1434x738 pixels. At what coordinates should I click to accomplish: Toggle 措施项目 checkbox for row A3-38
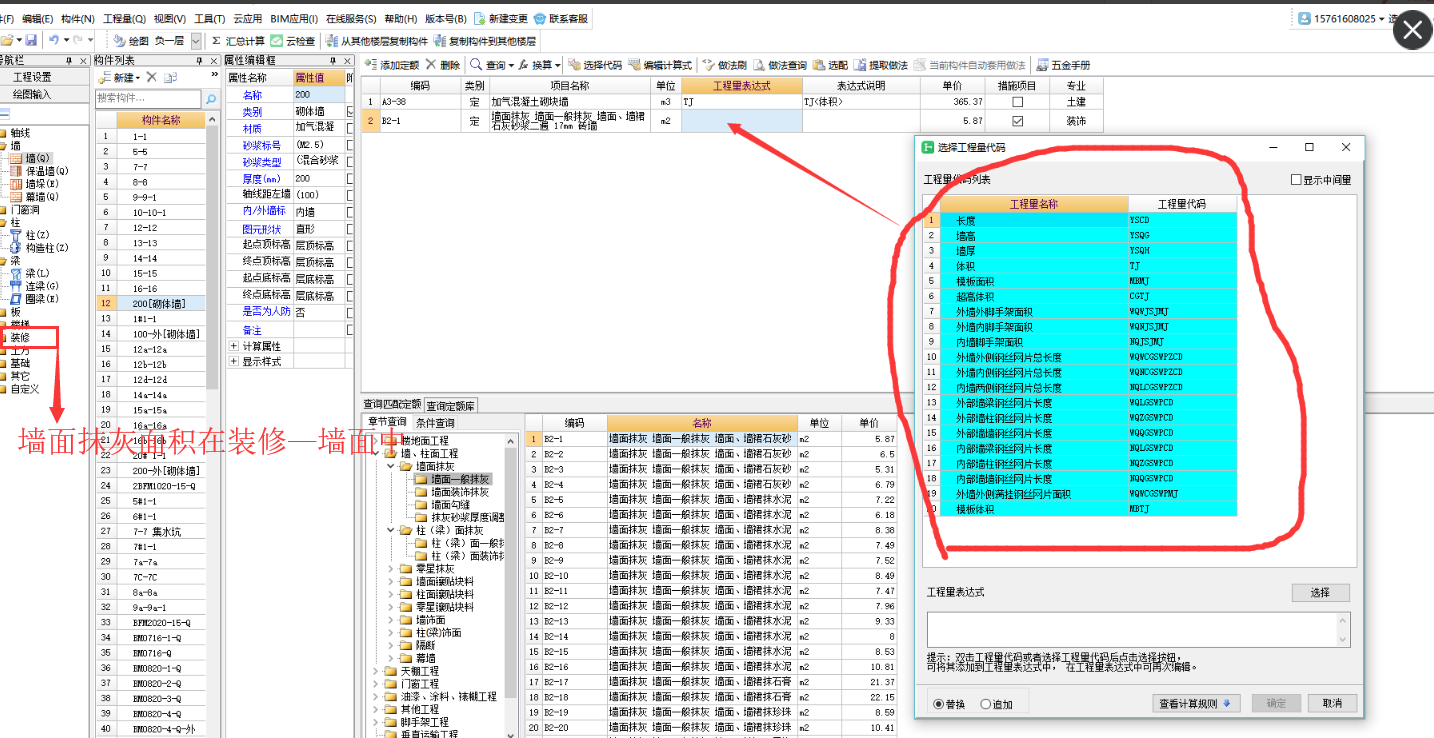[1018, 101]
